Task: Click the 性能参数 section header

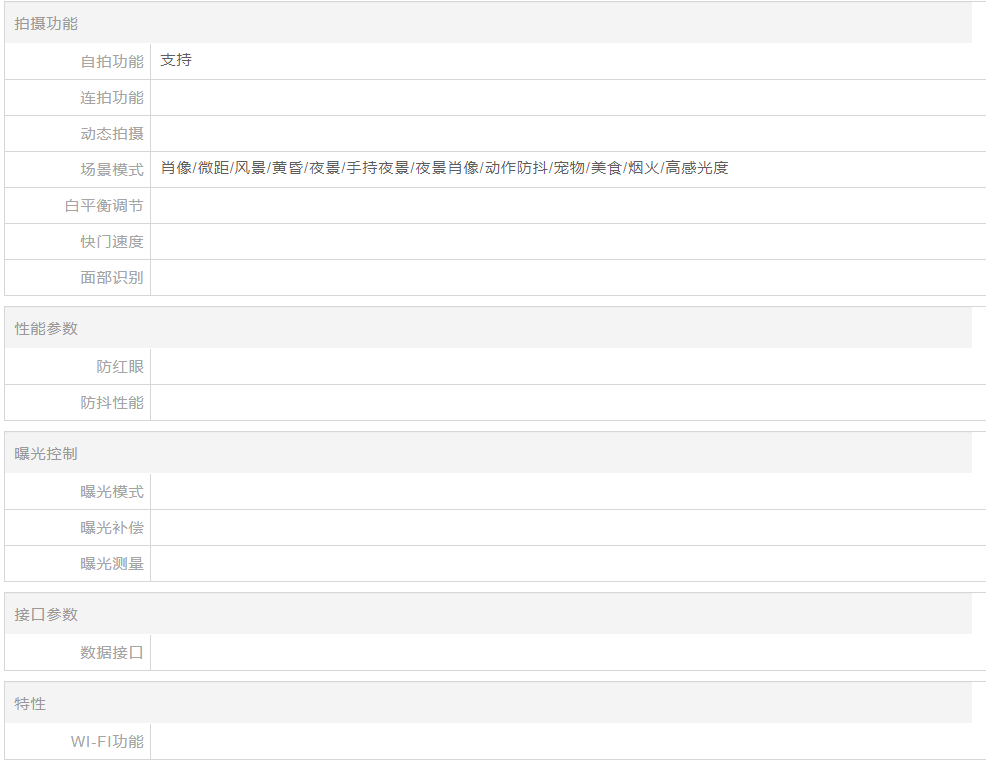Action: [x=46, y=328]
